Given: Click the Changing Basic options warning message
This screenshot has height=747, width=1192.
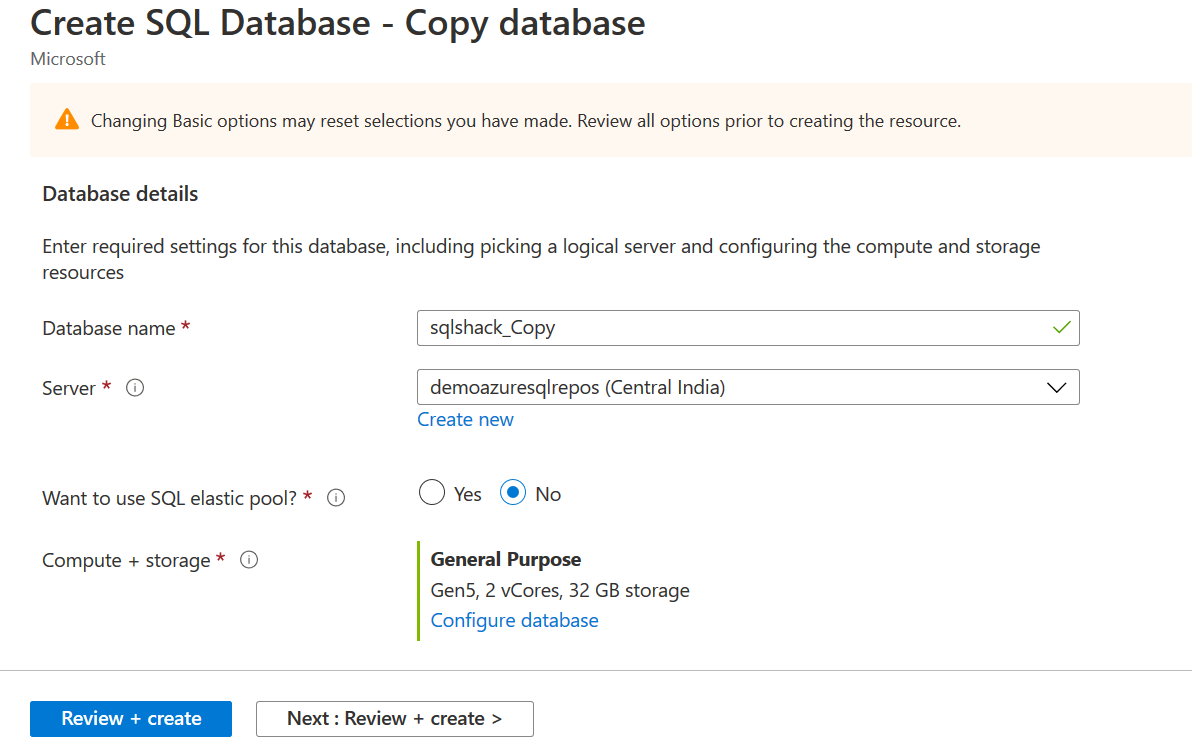Looking at the screenshot, I should tap(525, 121).
